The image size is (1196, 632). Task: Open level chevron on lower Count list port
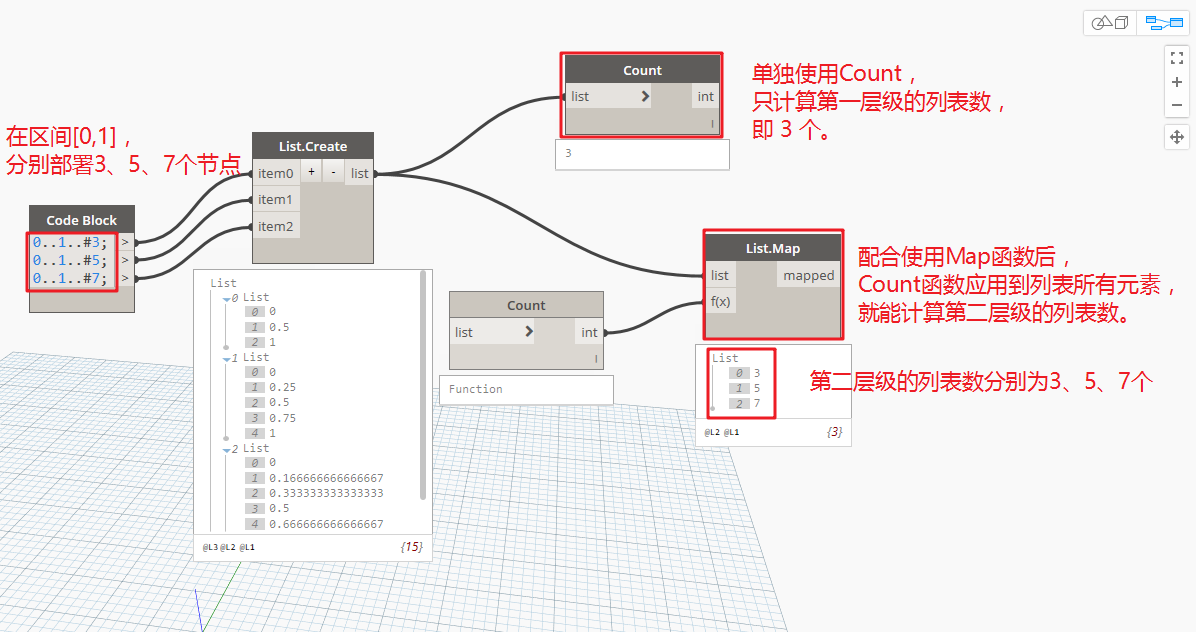[529, 332]
